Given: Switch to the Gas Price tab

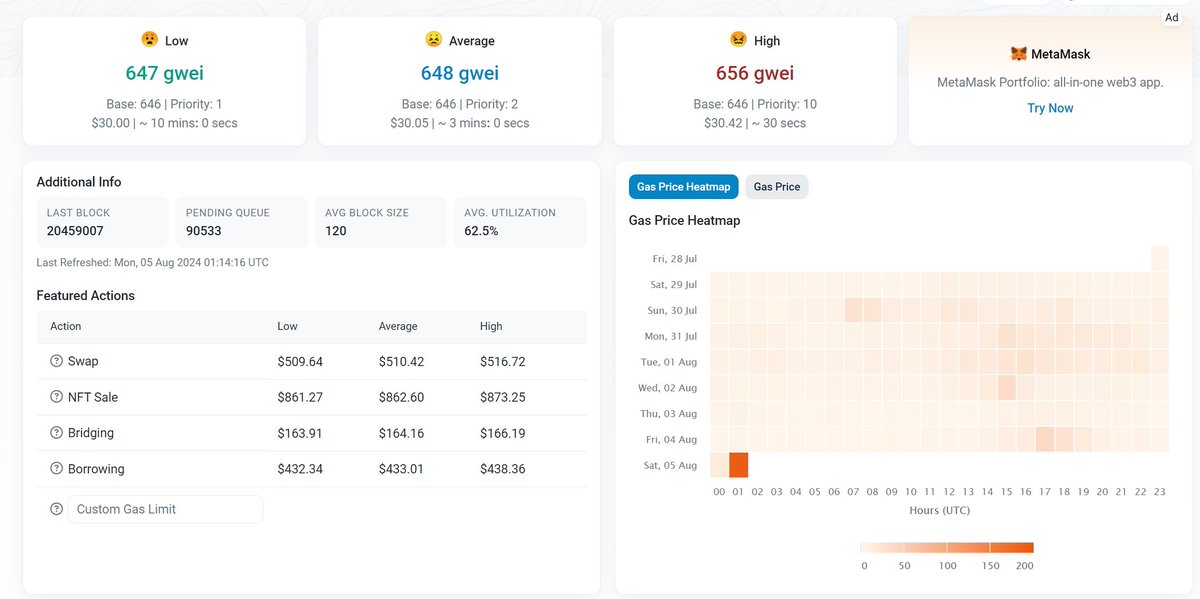Looking at the screenshot, I should tap(777, 187).
